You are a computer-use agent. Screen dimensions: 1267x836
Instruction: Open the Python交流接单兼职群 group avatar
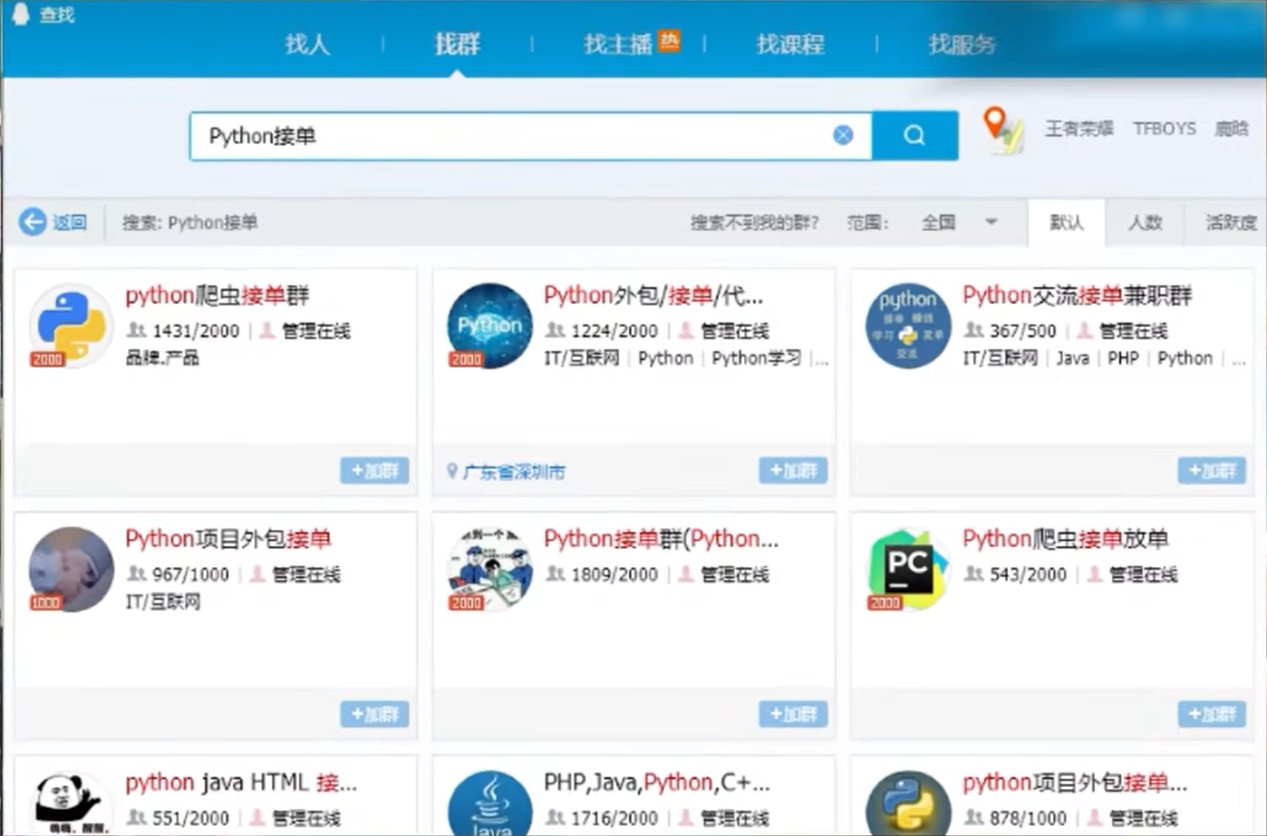(908, 326)
